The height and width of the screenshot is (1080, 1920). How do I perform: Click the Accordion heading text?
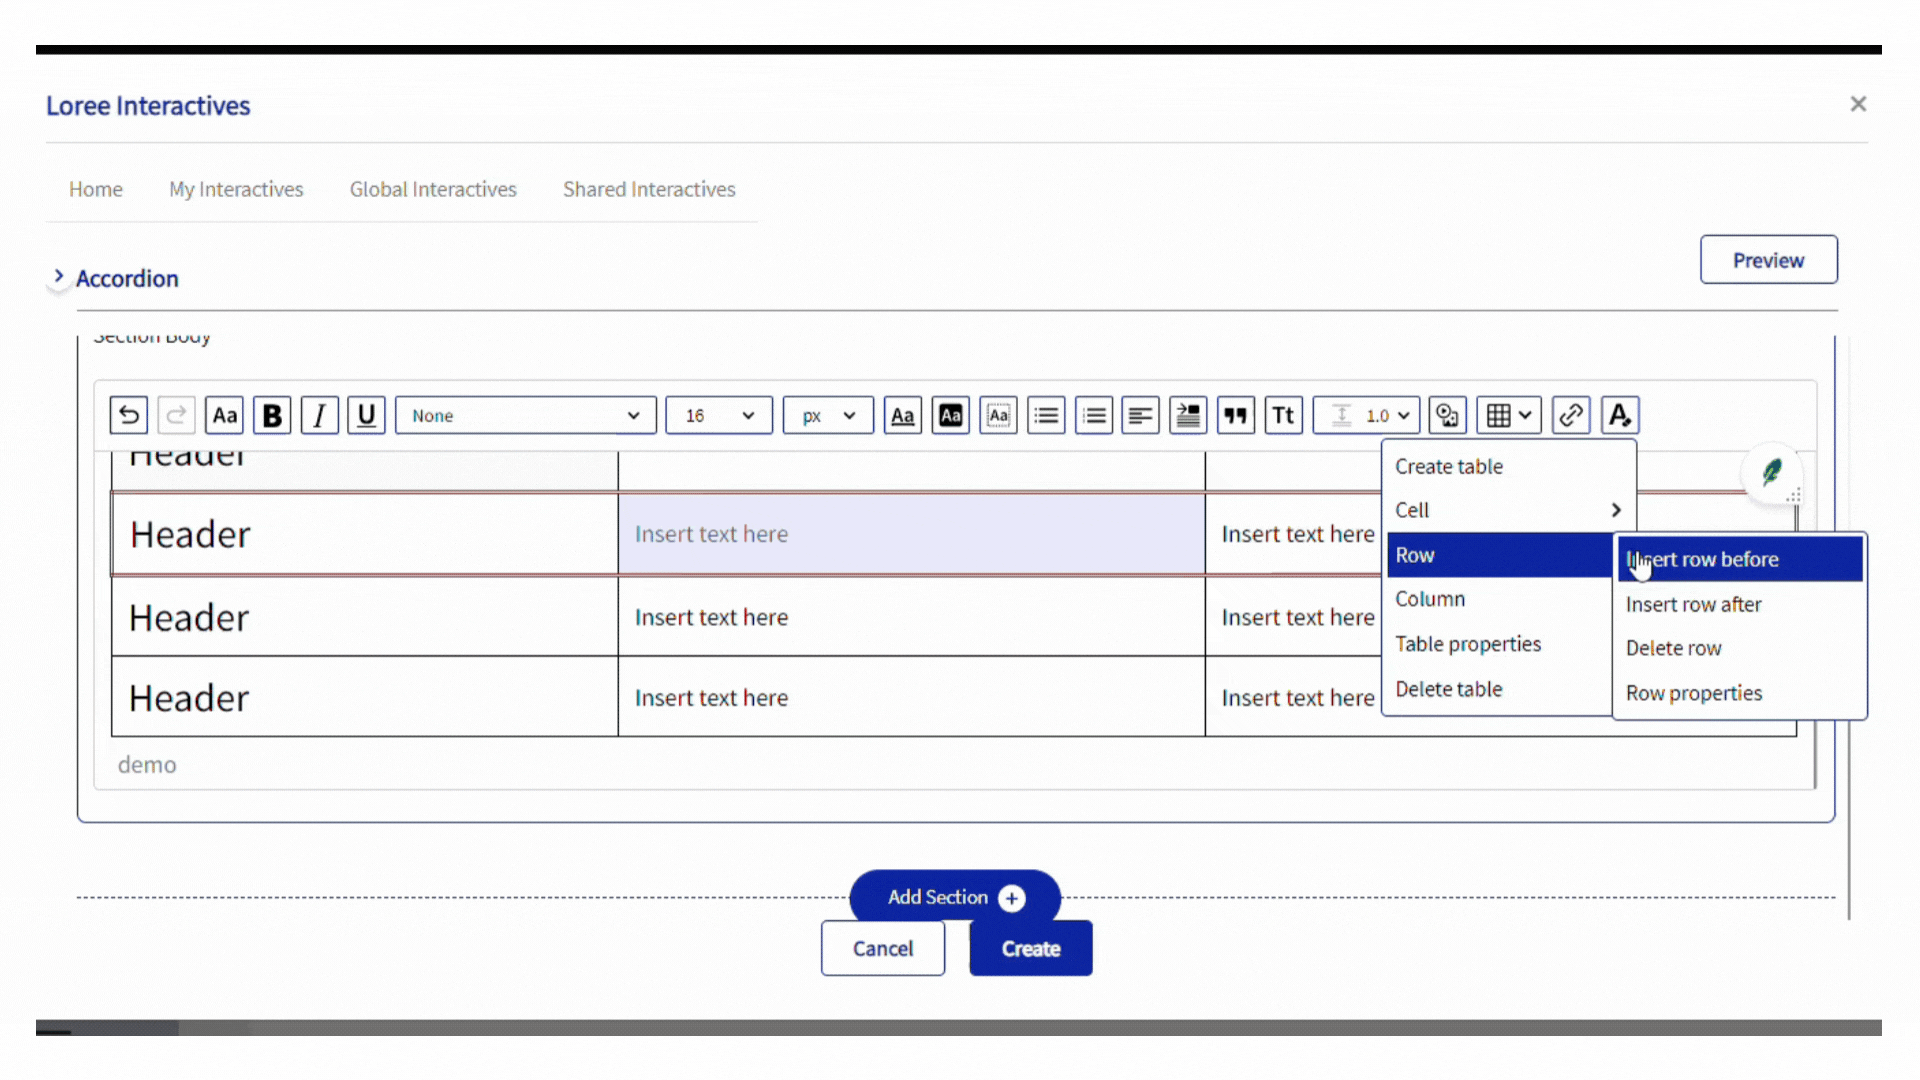pos(127,278)
